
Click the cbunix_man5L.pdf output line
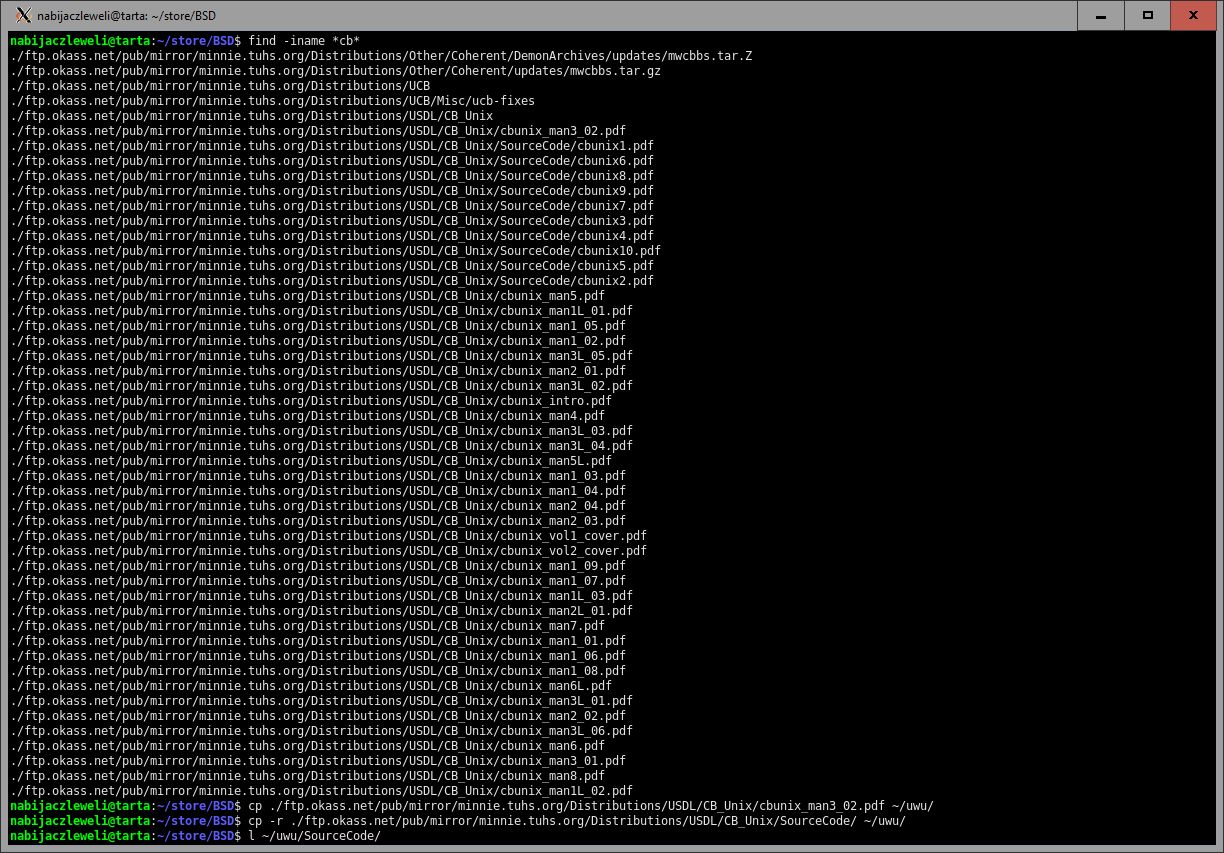pyautogui.click(x=311, y=461)
